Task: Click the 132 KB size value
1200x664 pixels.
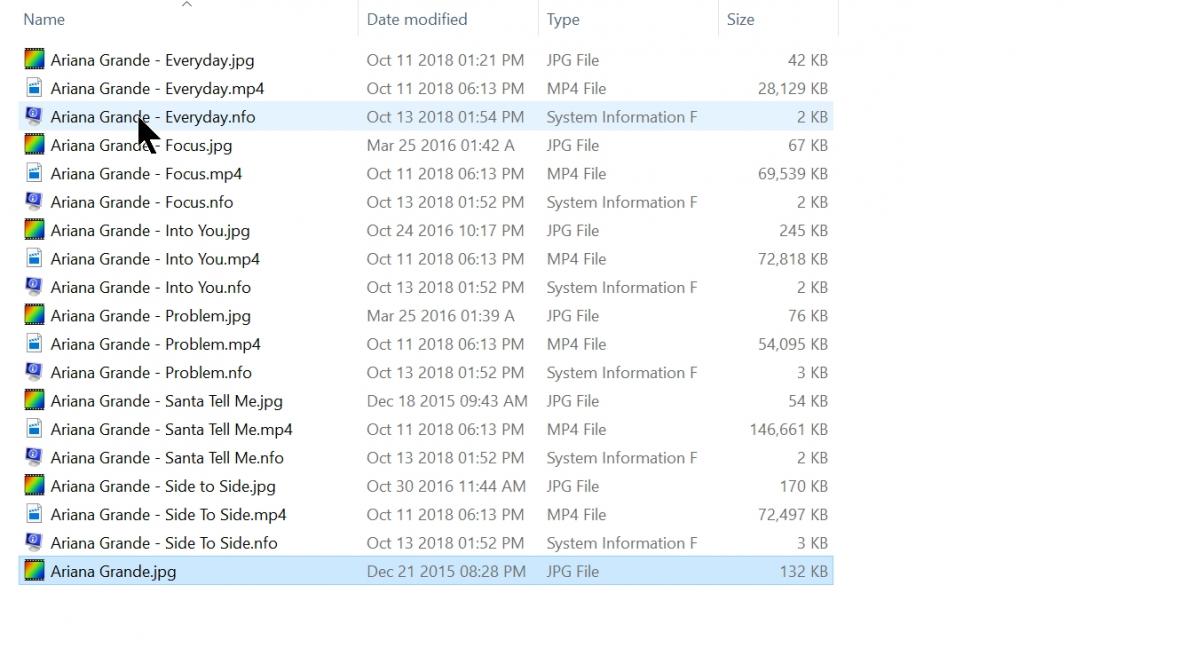Action: 803,571
